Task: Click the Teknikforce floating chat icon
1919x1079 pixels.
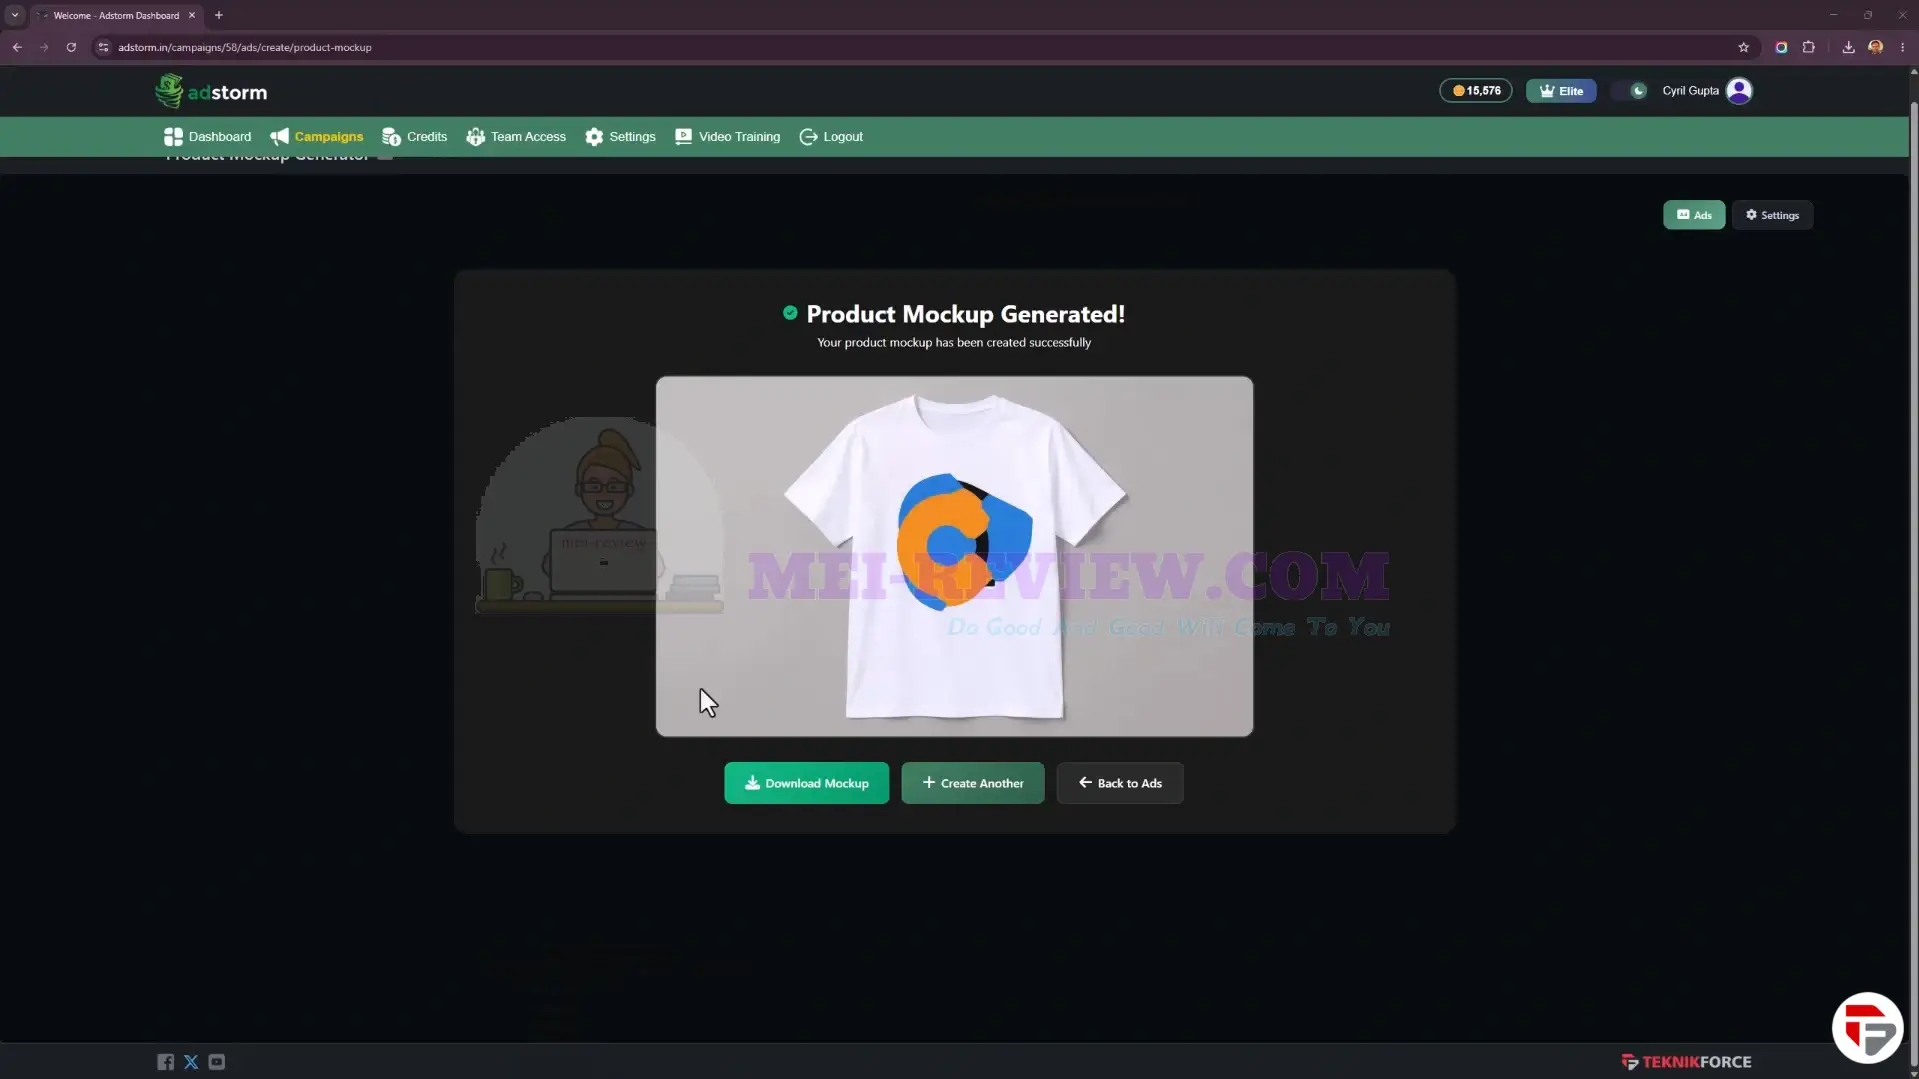Action: pyautogui.click(x=1867, y=1027)
